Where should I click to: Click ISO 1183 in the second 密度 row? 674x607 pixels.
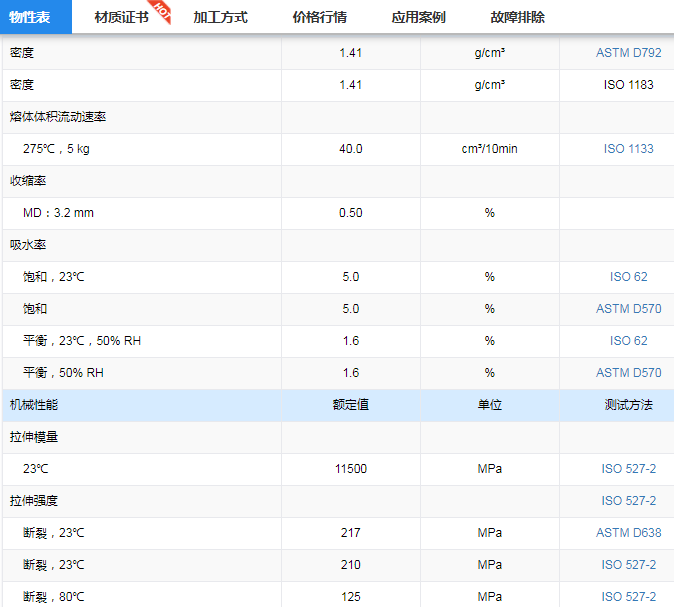(x=628, y=85)
